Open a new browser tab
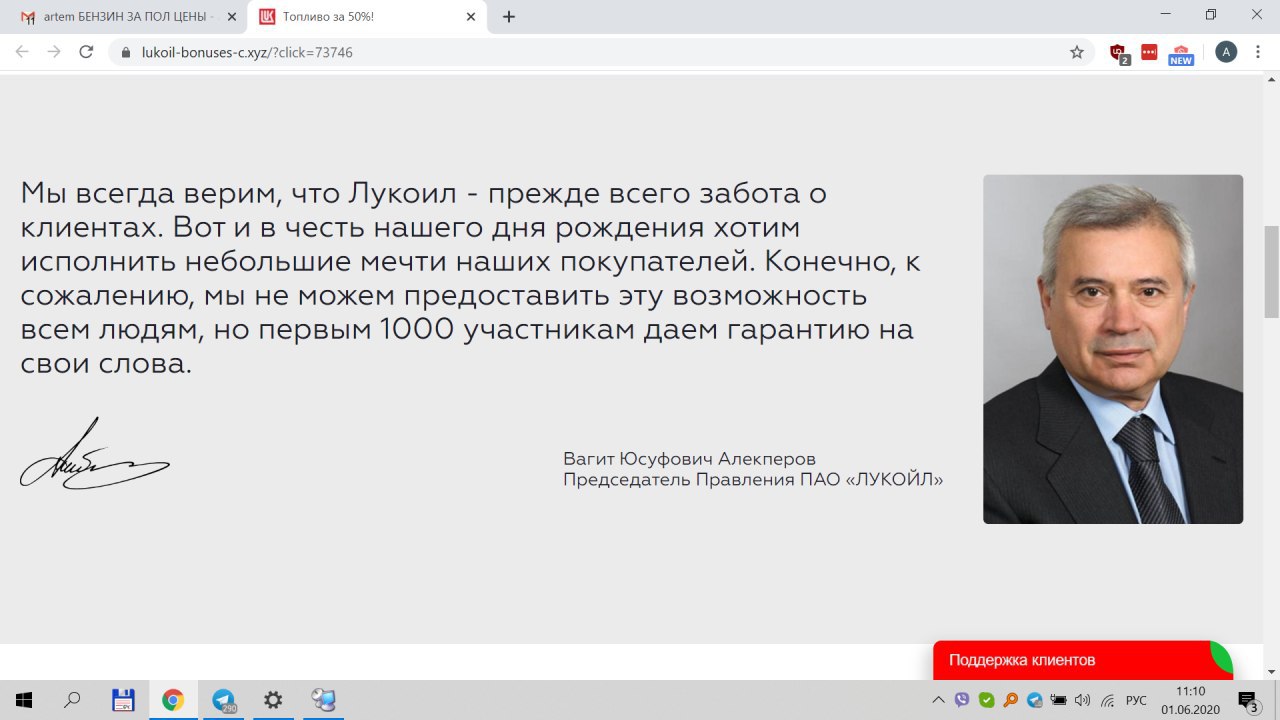This screenshot has height=720, width=1280. [x=509, y=17]
